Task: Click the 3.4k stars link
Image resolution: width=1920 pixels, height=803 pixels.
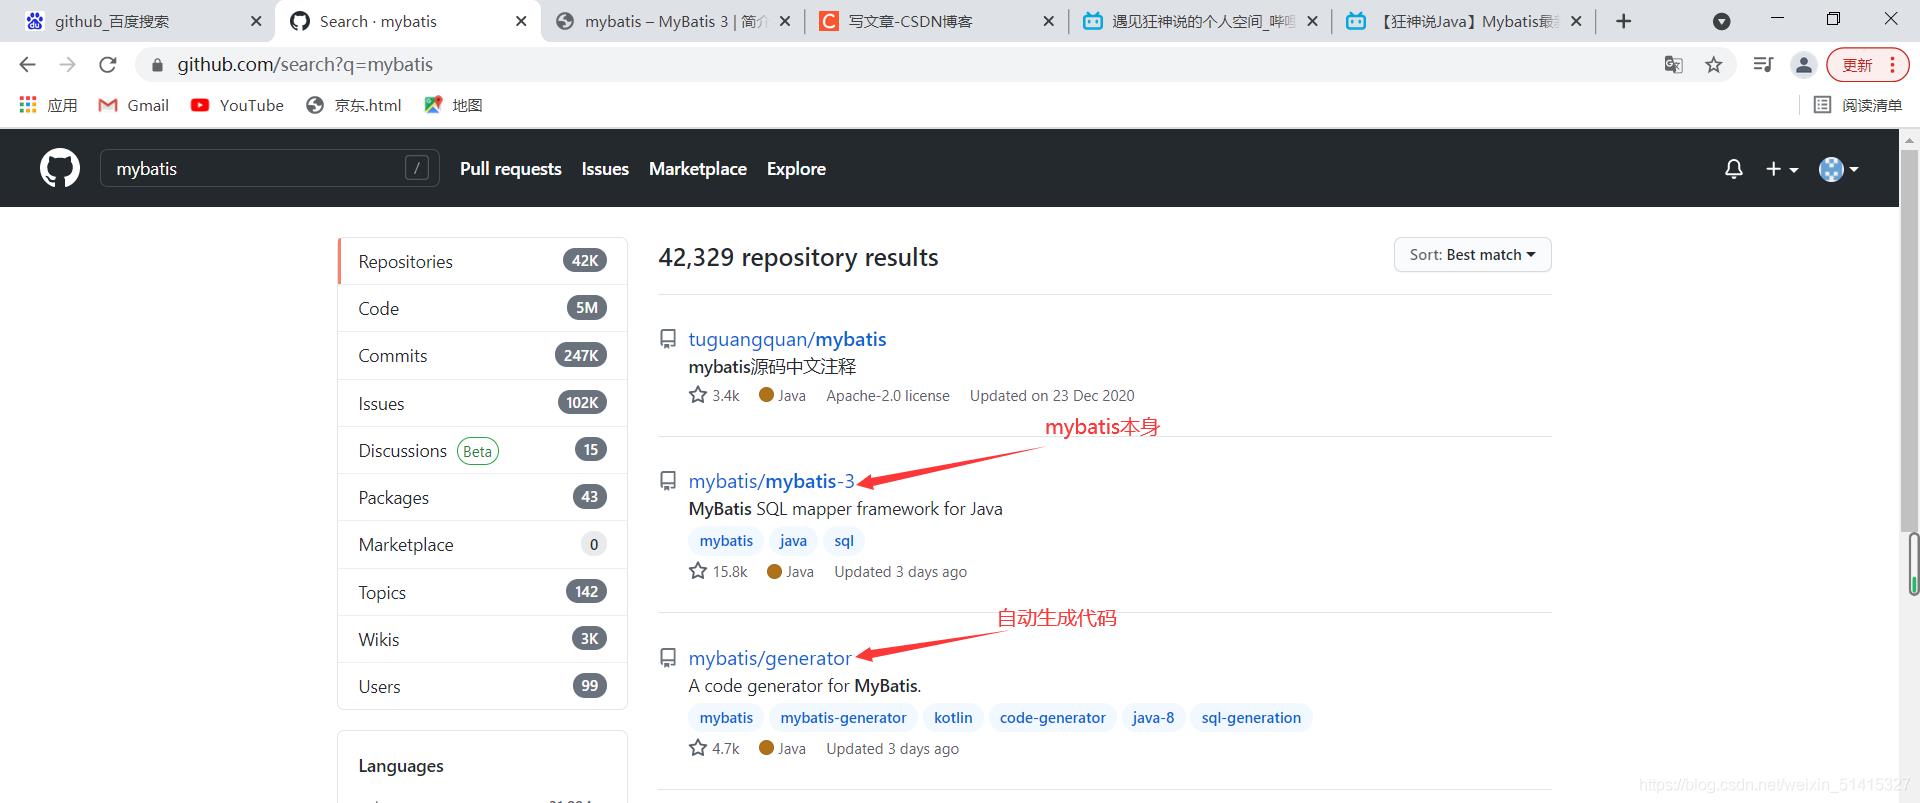Action: click(714, 395)
